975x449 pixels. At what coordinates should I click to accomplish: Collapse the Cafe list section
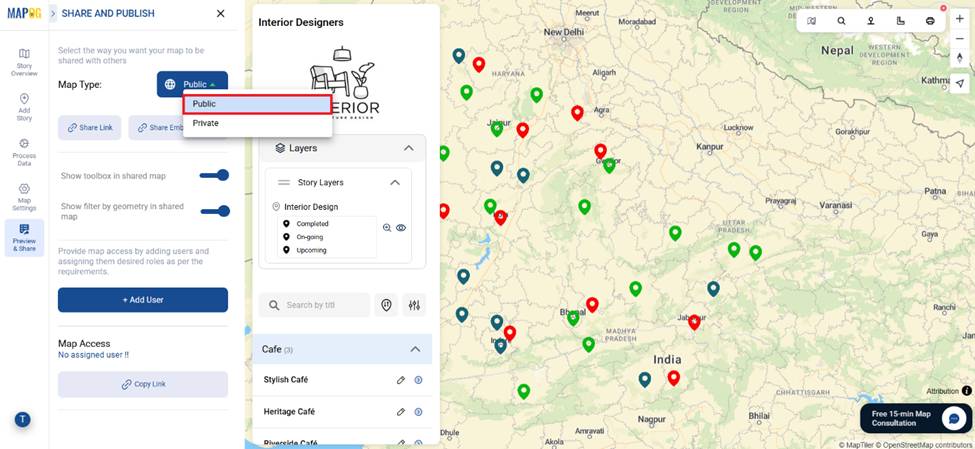tap(415, 349)
